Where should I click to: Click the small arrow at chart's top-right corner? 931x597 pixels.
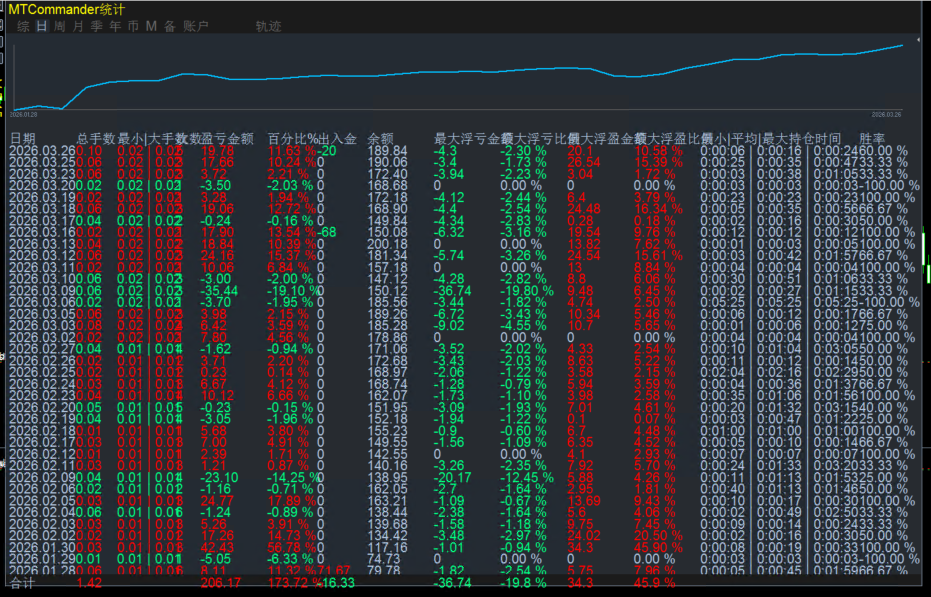918,40
